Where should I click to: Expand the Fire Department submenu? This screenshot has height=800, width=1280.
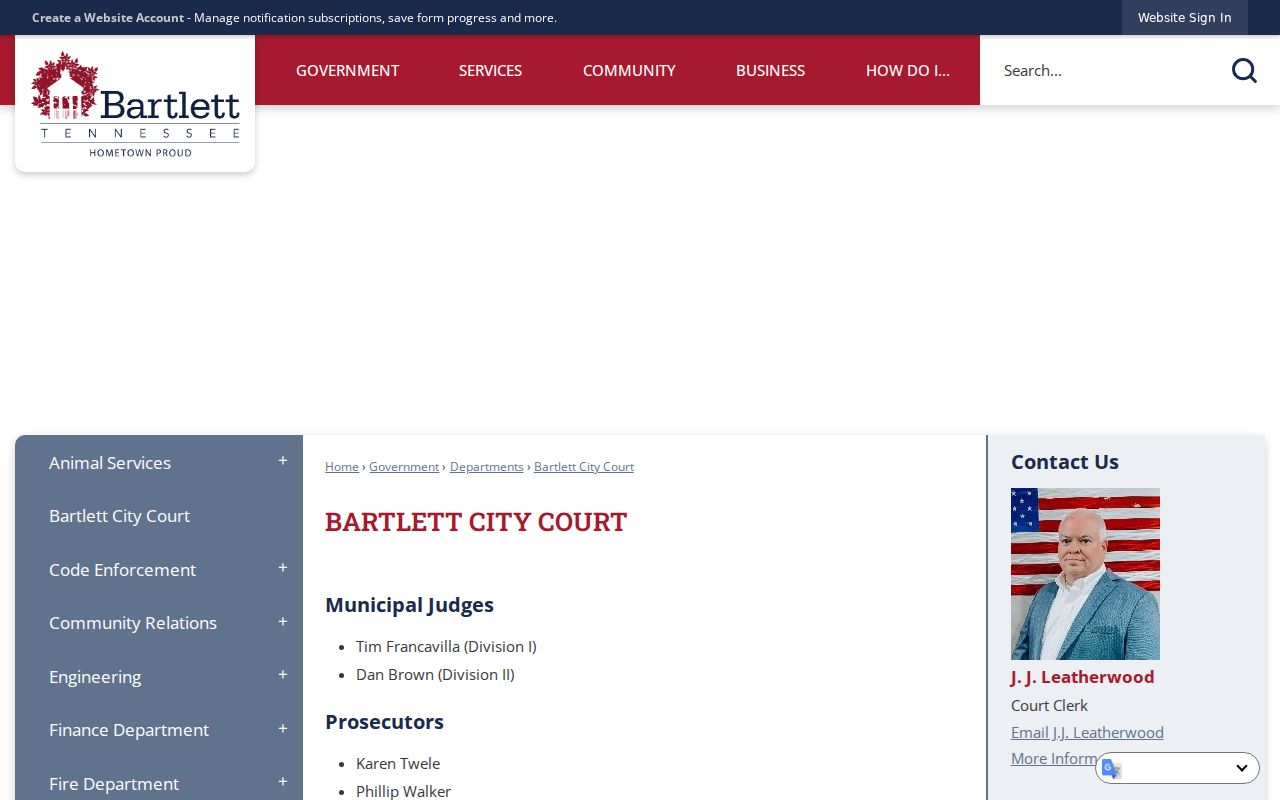coord(283,782)
